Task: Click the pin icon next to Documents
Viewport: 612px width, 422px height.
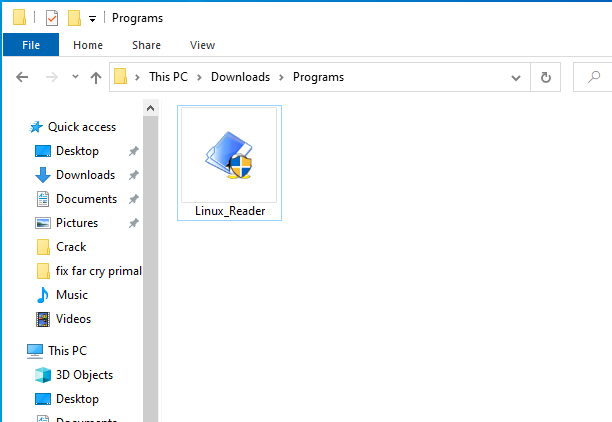Action: 133,199
